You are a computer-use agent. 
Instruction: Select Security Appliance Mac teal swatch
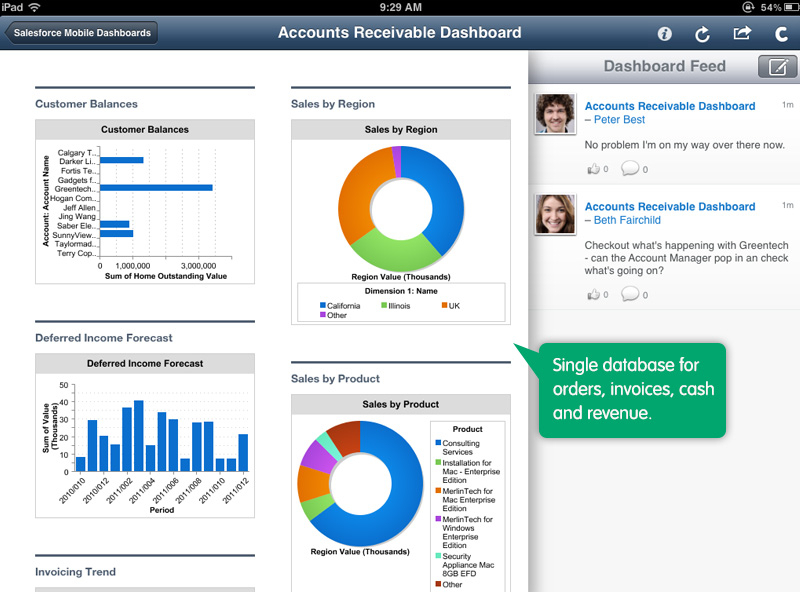pyautogui.click(x=438, y=556)
